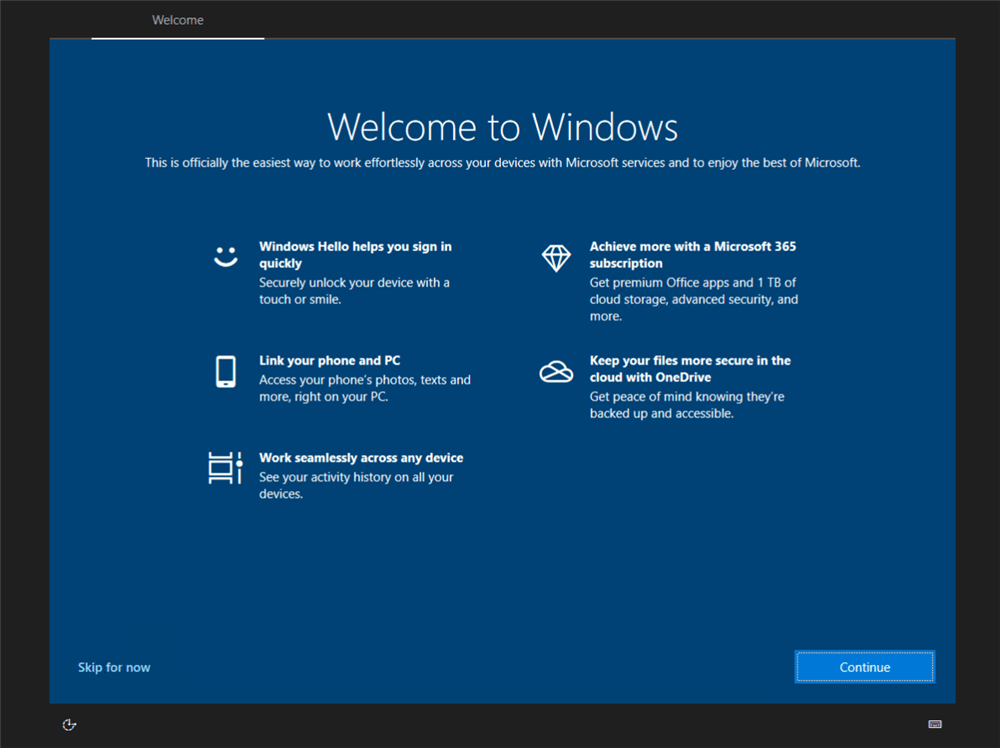Click the activity history timeline icon
This screenshot has height=748, width=1000.
225,468
